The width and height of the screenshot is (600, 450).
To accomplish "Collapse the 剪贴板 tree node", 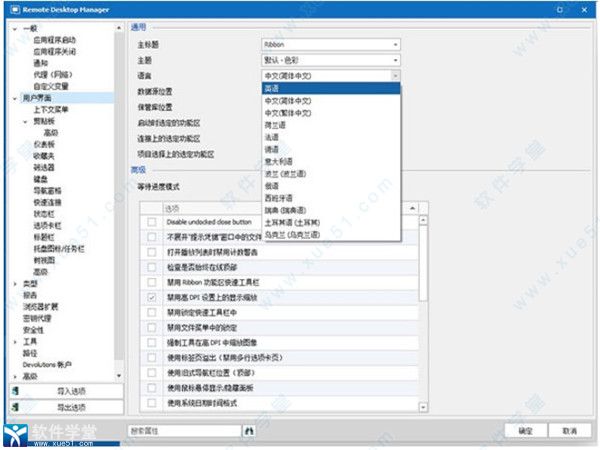I will 25,122.
